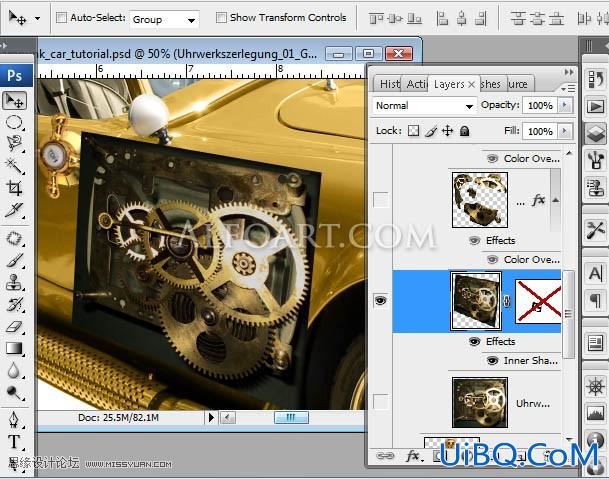Collapse the fx effects arrow on gear-pieces layer

pos(556,200)
